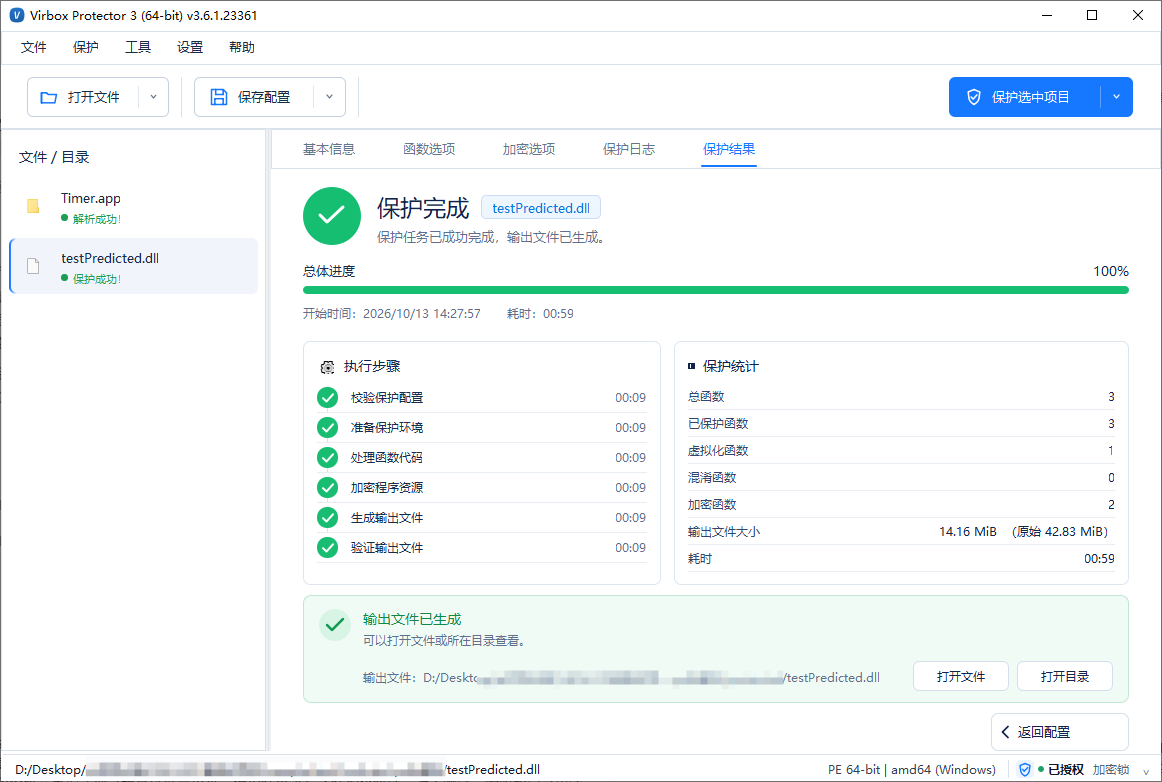The image size is (1162, 782).
Task: Click the testPredicted.dll filename tag
Action: pyautogui.click(x=541, y=208)
